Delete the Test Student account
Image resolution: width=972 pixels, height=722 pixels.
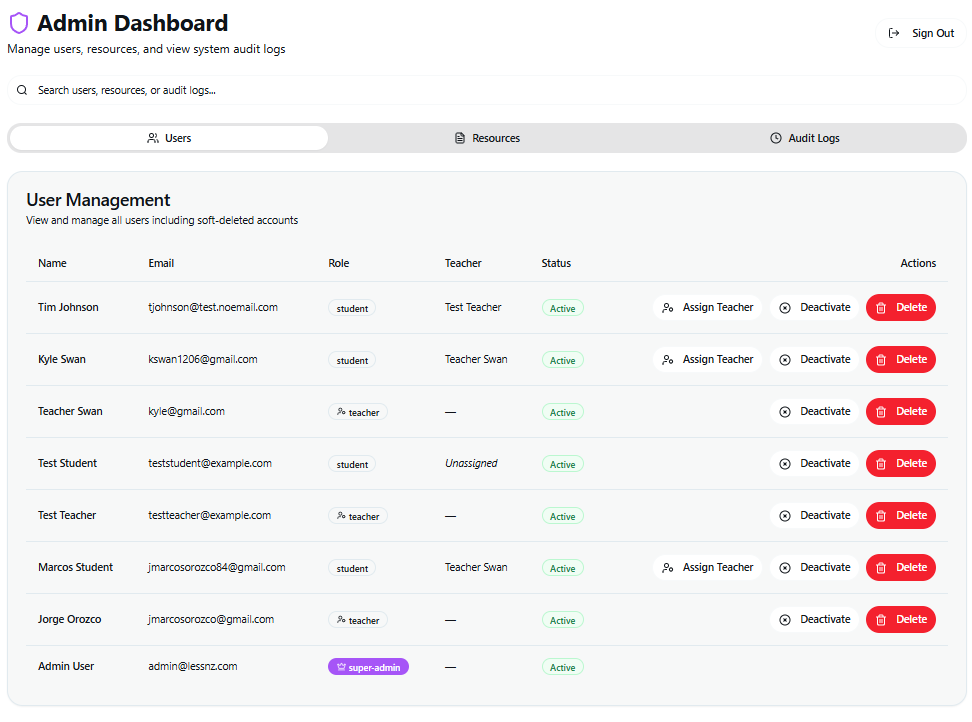(x=900, y=463)
